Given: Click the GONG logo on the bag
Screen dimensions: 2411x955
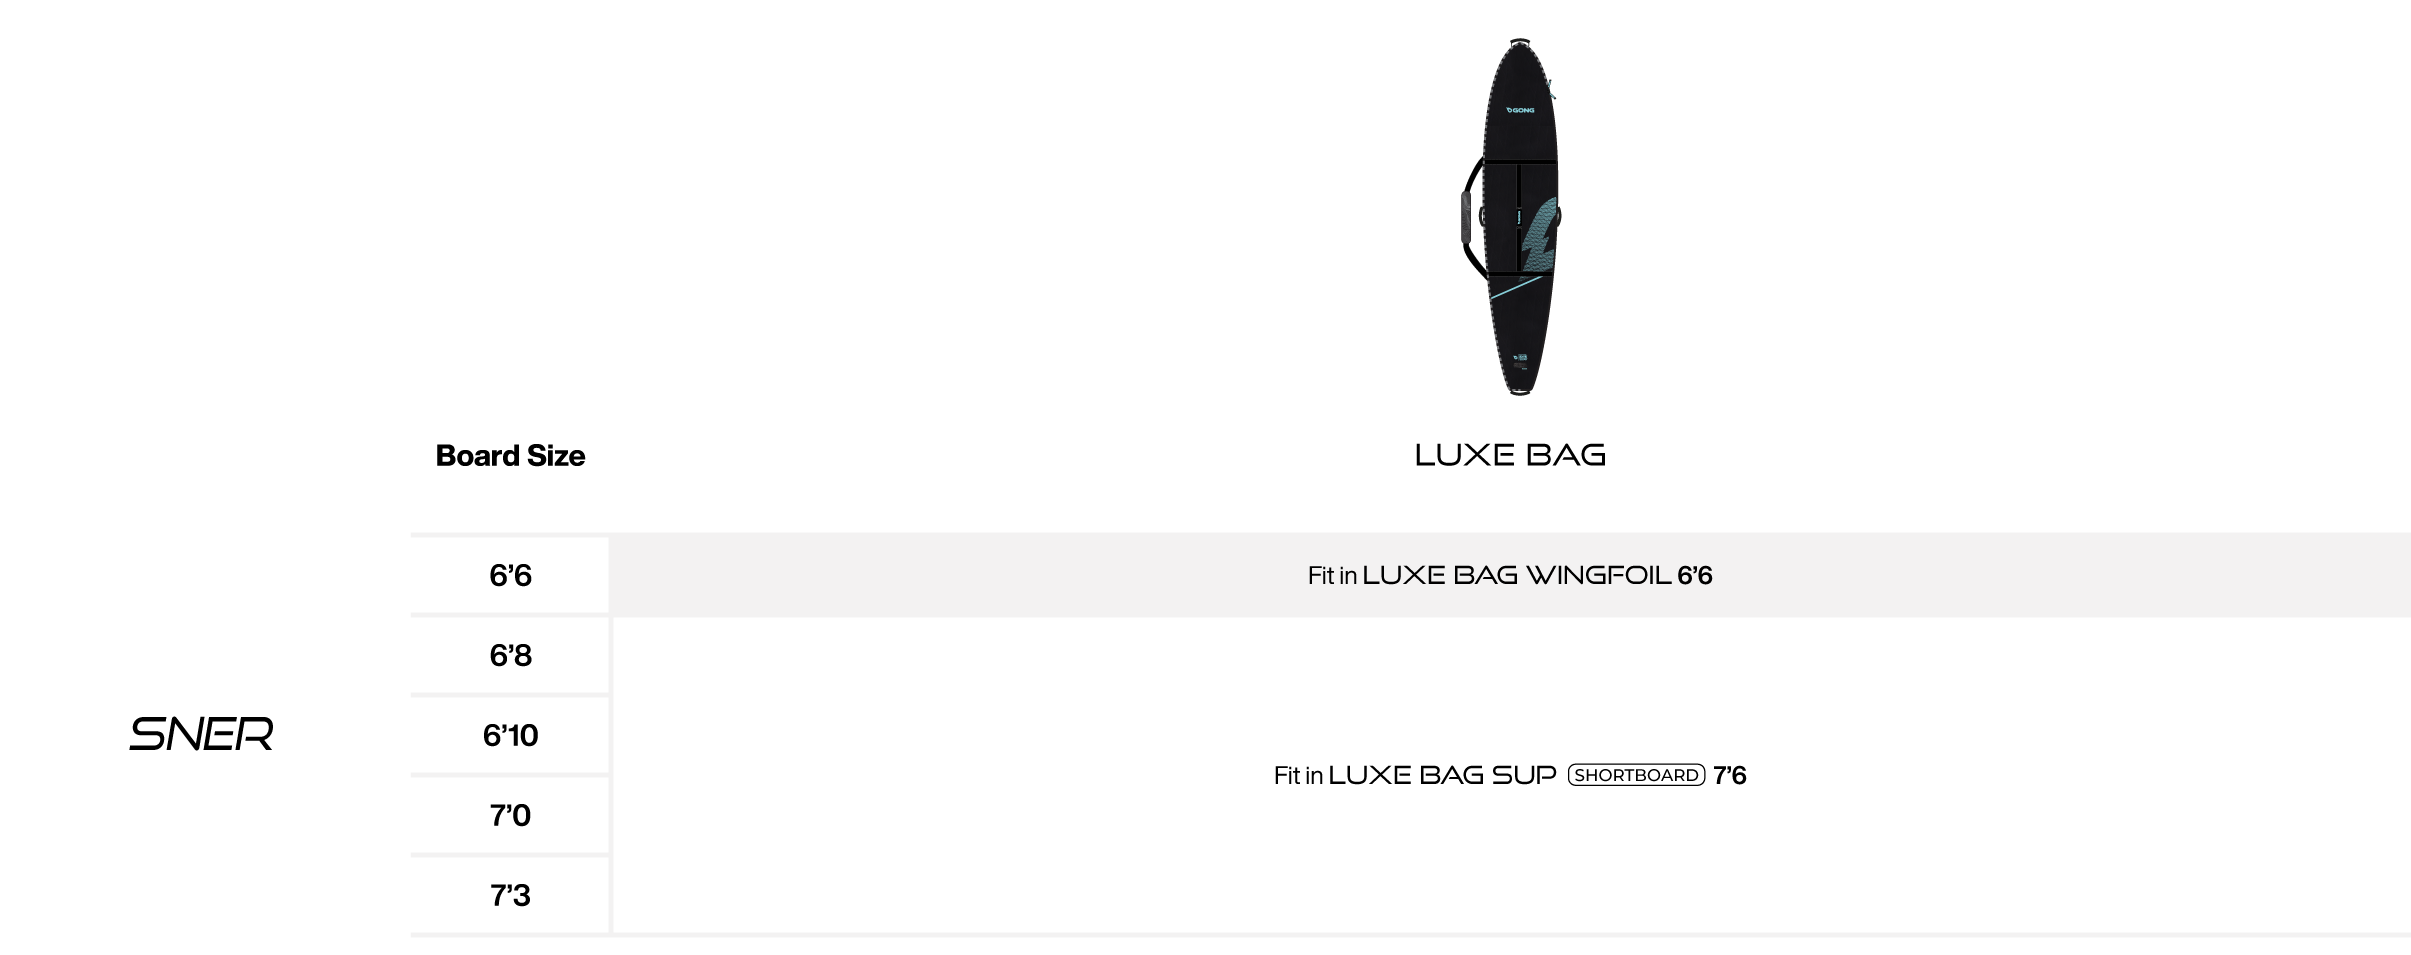Looking at the screenshot, I should [1521, 110].
